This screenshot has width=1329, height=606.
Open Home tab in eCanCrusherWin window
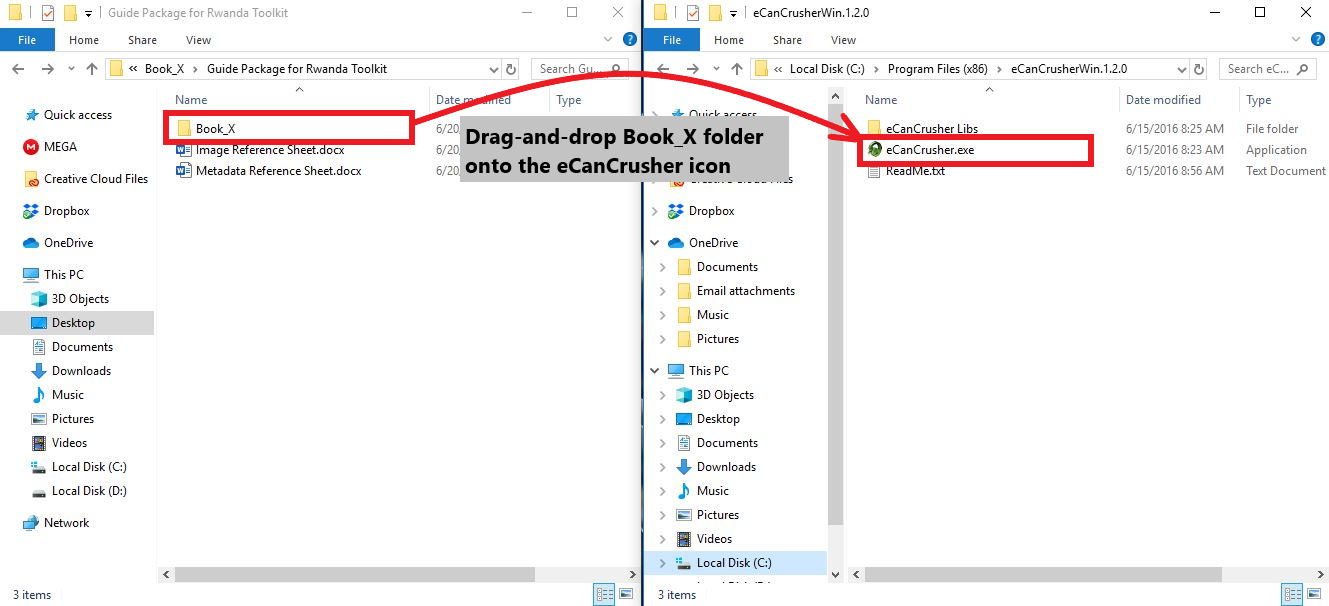click(729, 40)
